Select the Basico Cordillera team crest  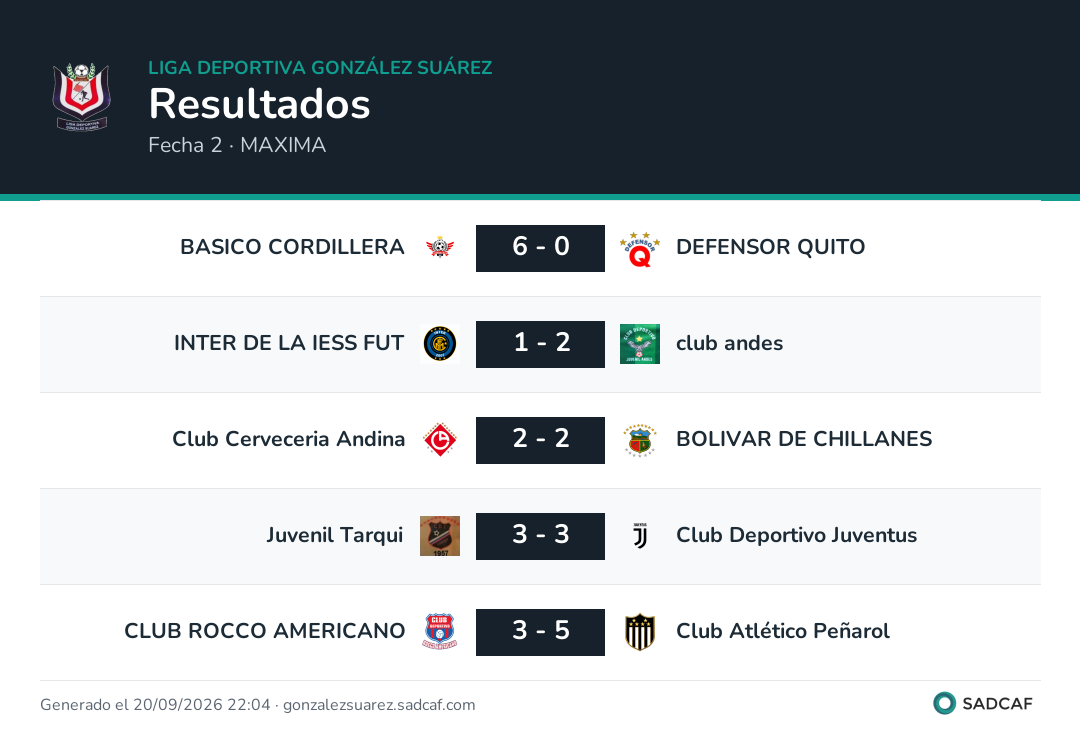[440, 247]
